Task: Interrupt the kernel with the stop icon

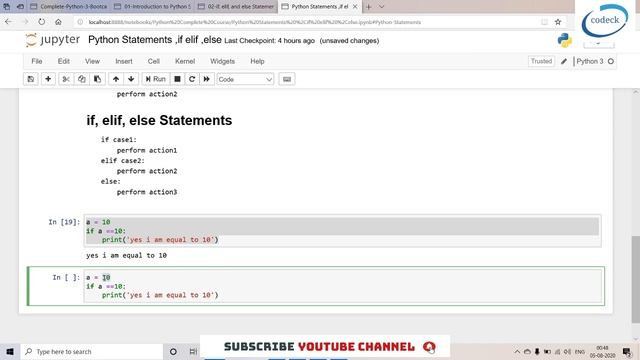Action: coord(177,79)
